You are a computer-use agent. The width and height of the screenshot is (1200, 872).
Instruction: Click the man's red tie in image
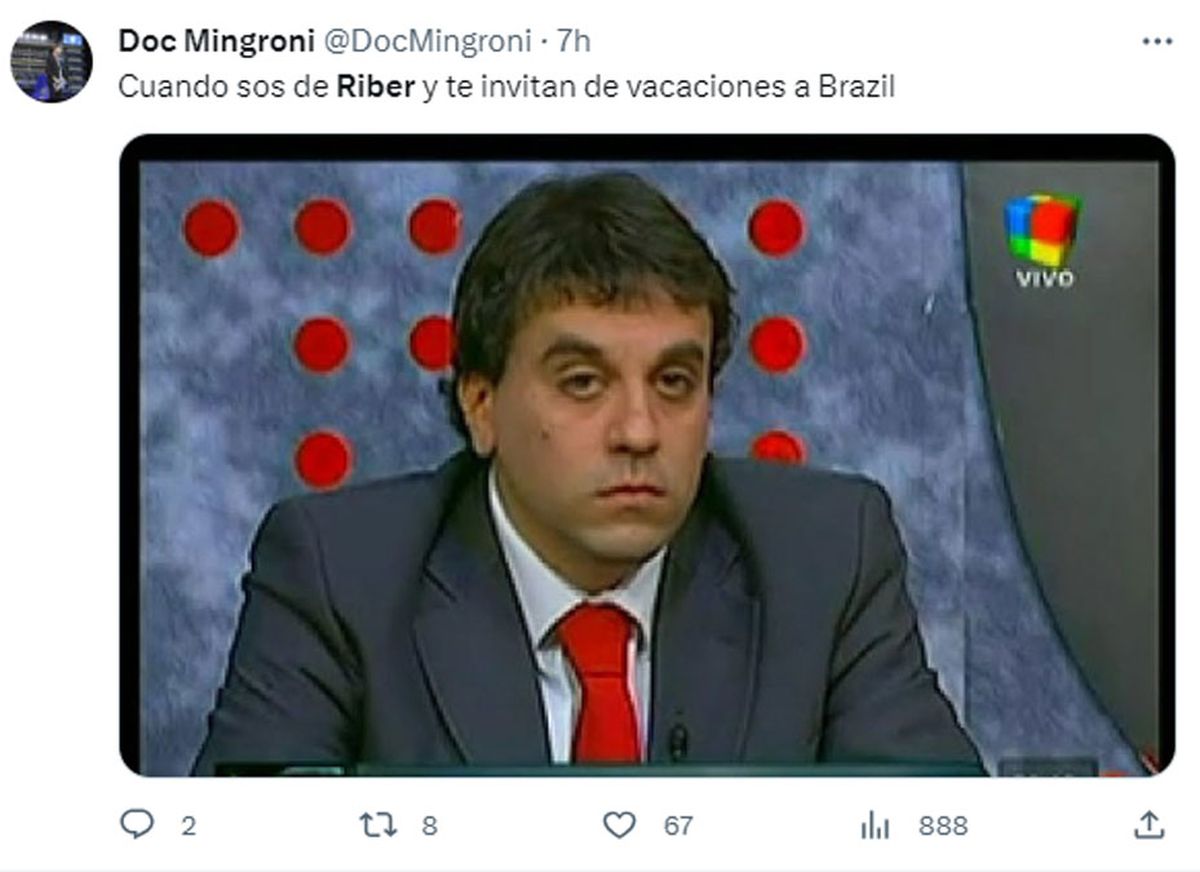[601, 683]
